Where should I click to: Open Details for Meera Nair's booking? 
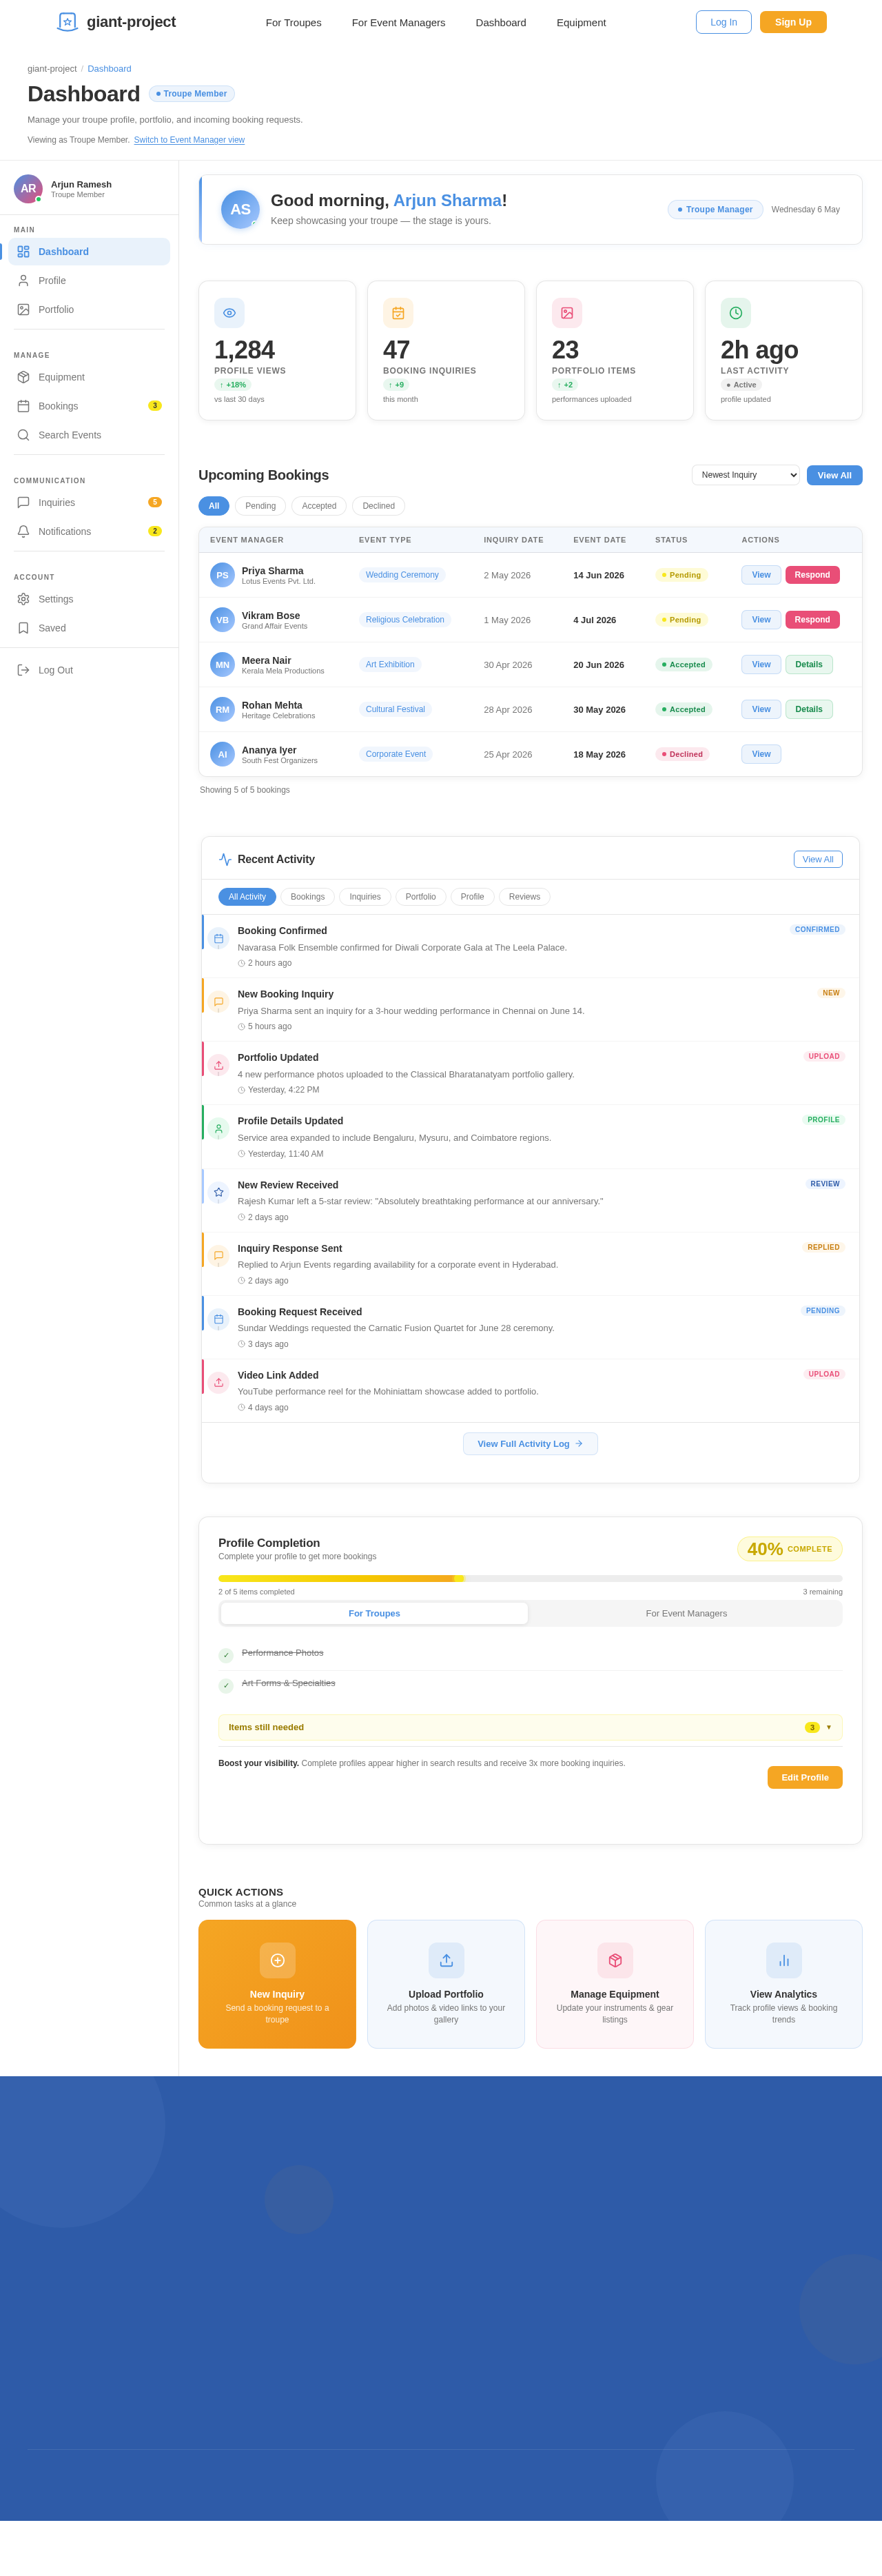point(809,664)
